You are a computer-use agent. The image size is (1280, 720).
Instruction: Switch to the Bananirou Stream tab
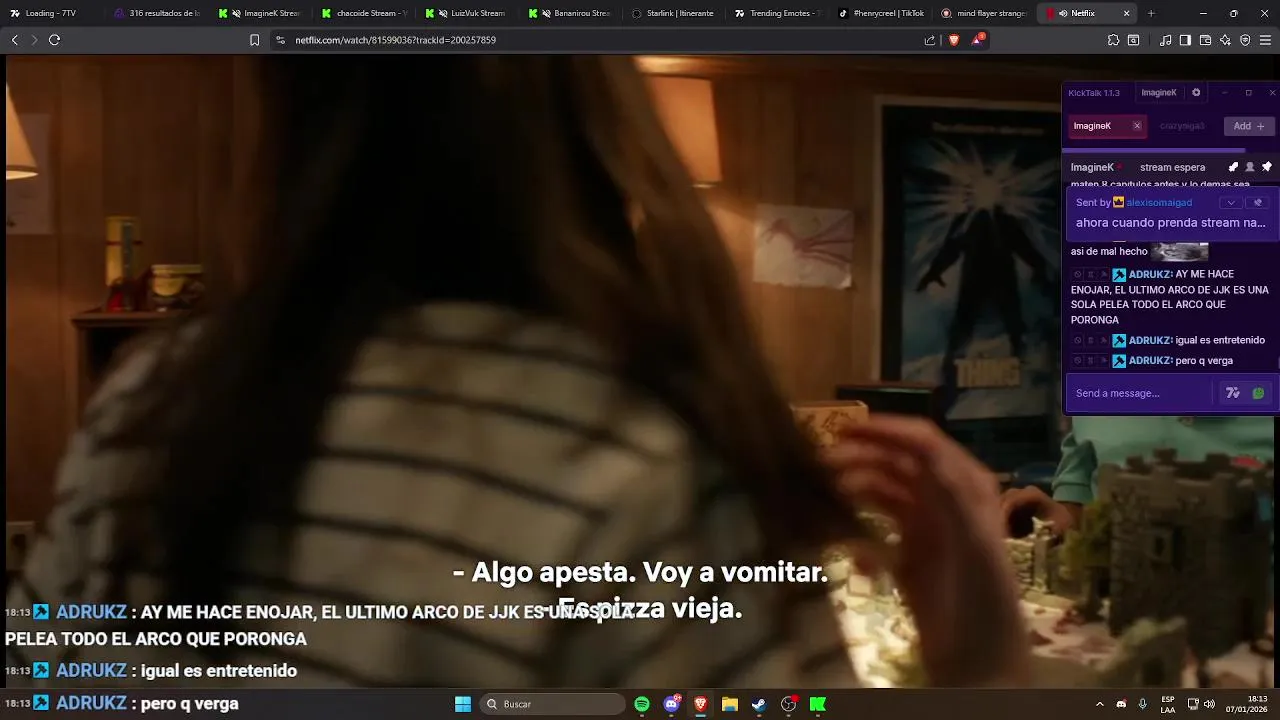click(x=570, y=13)
